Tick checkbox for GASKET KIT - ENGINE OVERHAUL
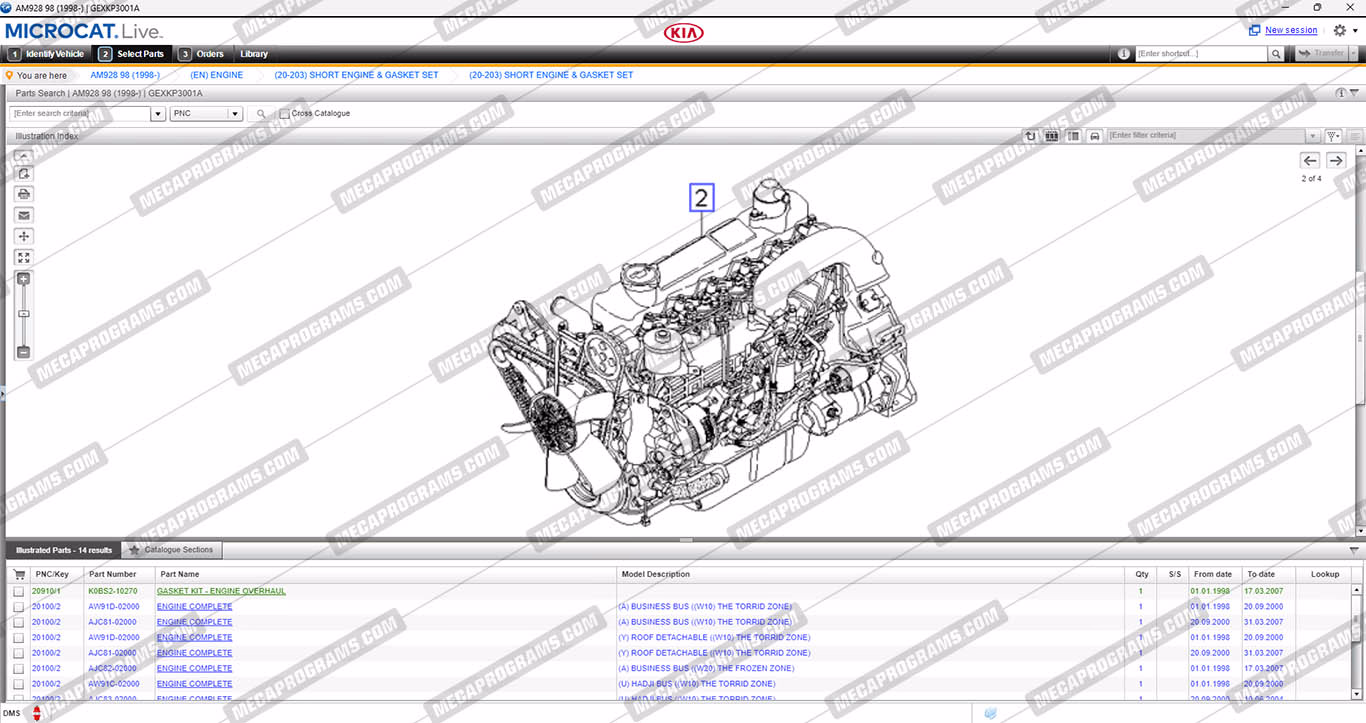1366x723 pixels. [x=19, y=591]
